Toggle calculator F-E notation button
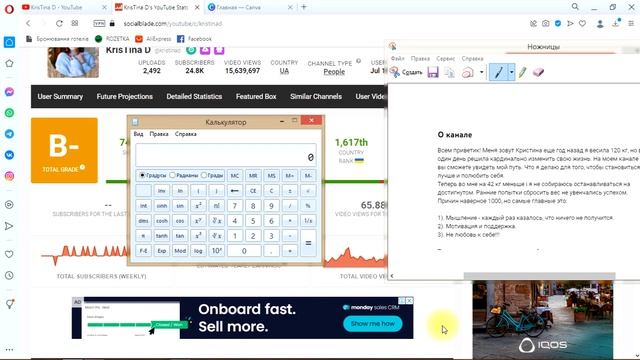The height and width of the screenshot is (360, 640). pyautogui.click(x=143, y=251)
